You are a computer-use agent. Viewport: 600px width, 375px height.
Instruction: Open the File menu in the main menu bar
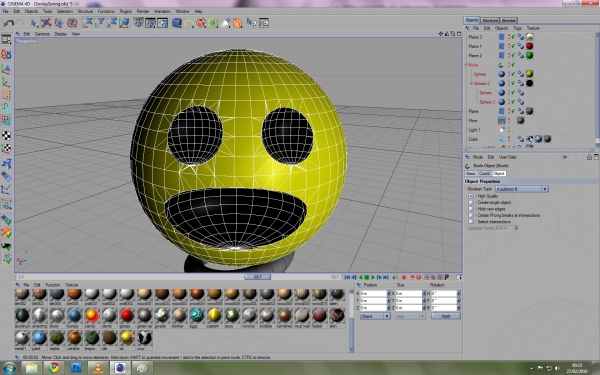5,11
